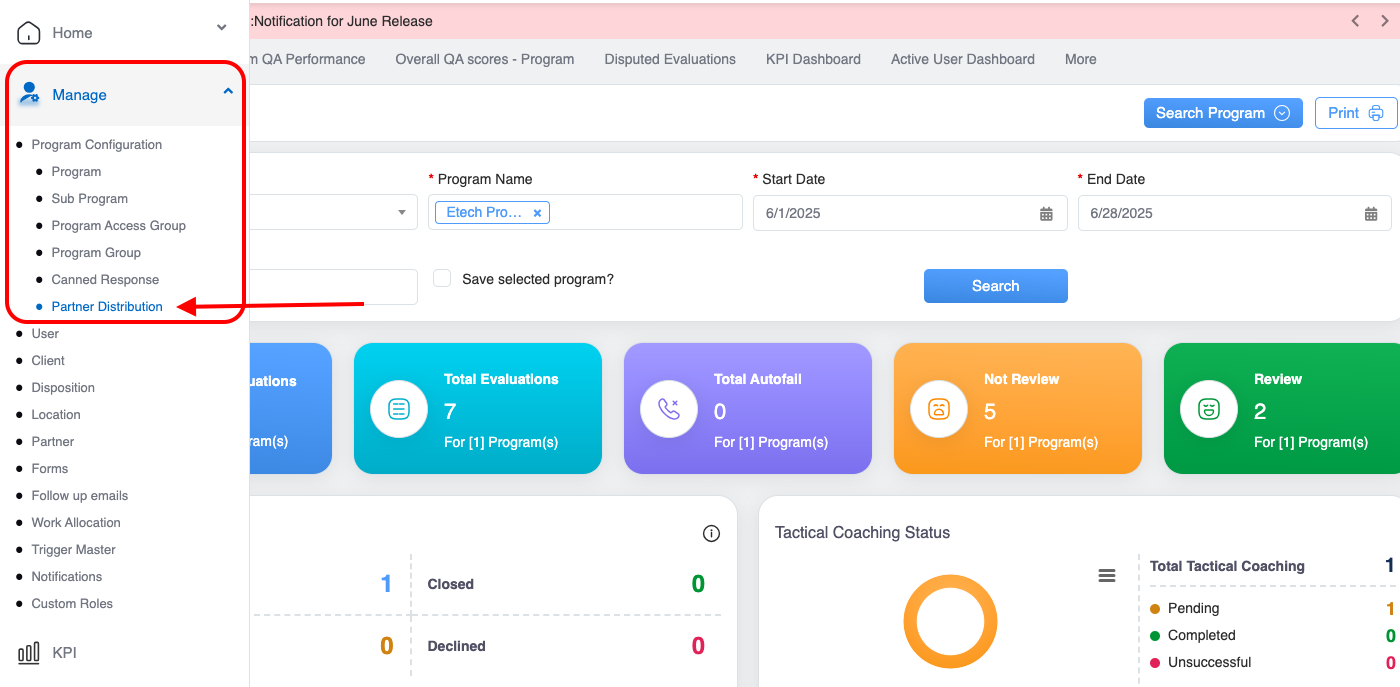Click the info icon above Closed count
This screenshot has width=1400, height=687.
tap(711, 534)
